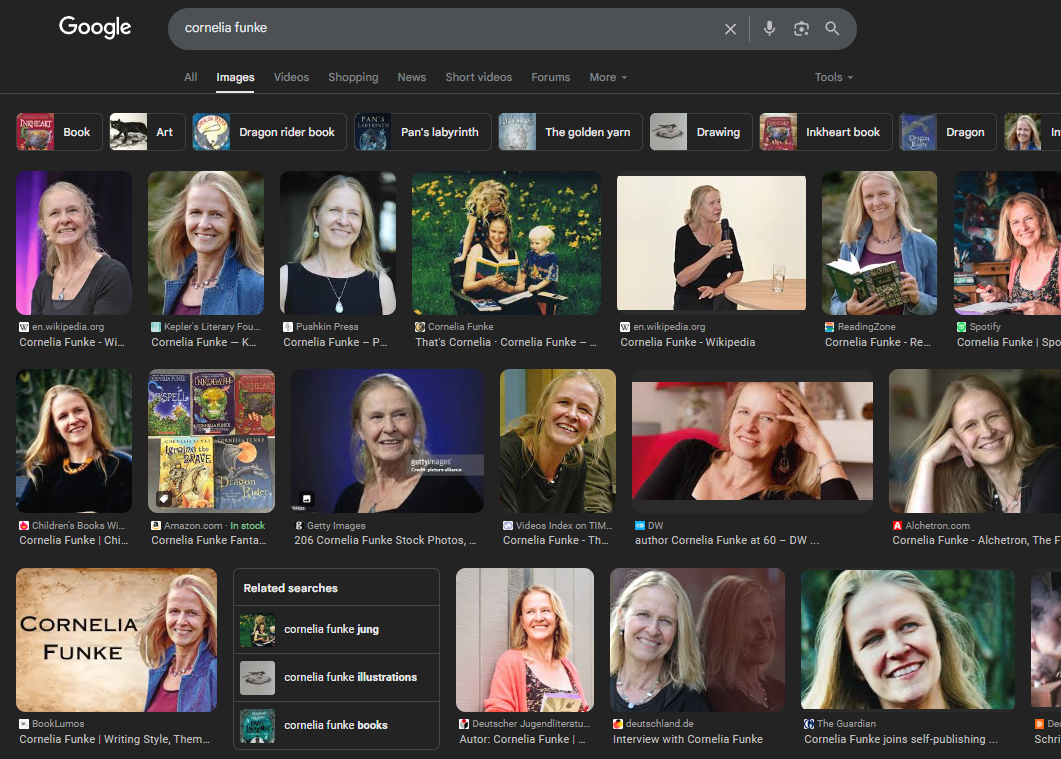Viewport: 1061px width, 759px height.
Task: Pick the Dragon filter chip
Action: [948, 132]
